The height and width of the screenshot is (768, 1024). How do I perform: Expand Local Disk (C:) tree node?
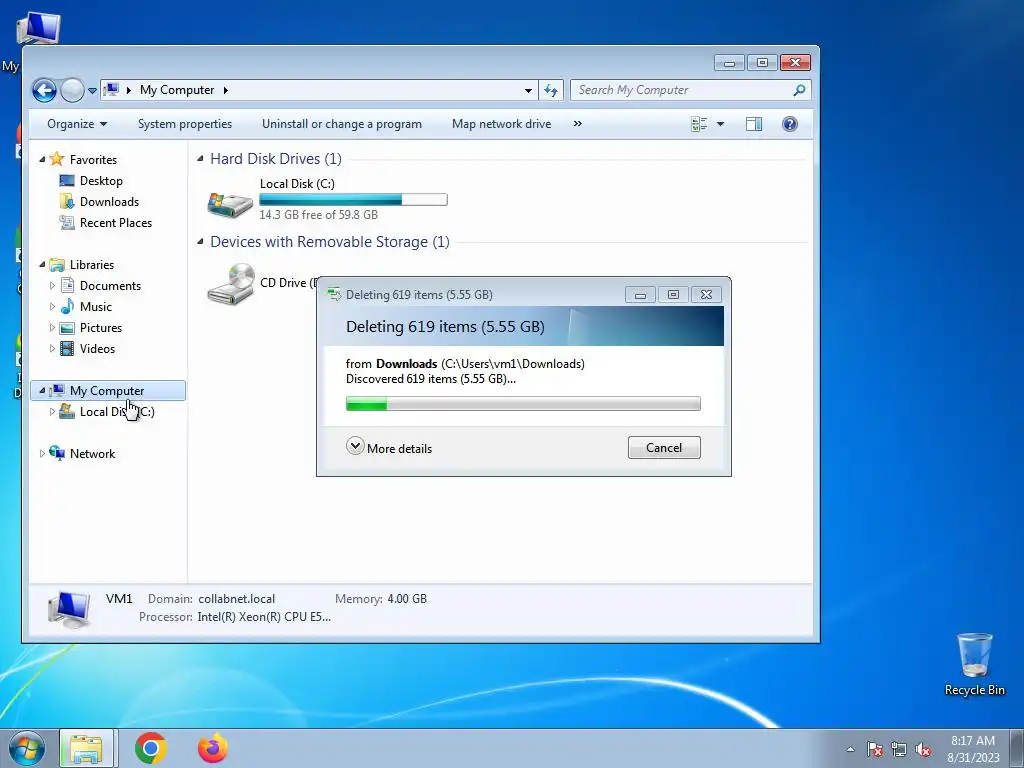(x=52, y=411)
